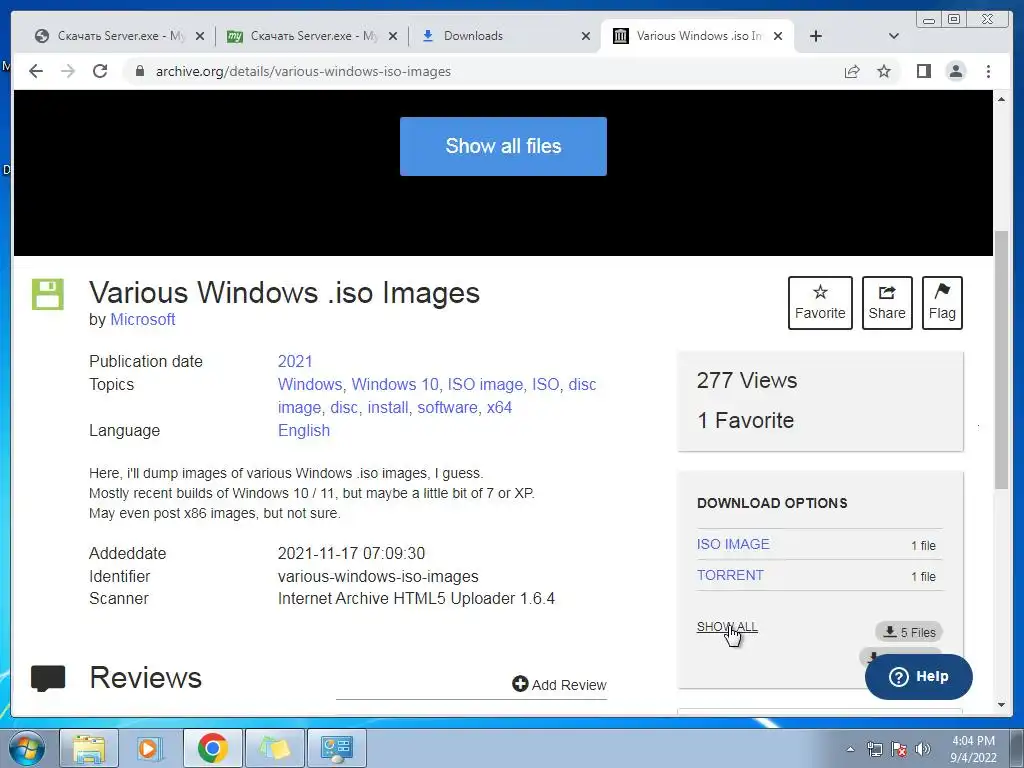Open the Microsoft creator link
Viewport: 1024px width, 768px height.
pos(142,319)
